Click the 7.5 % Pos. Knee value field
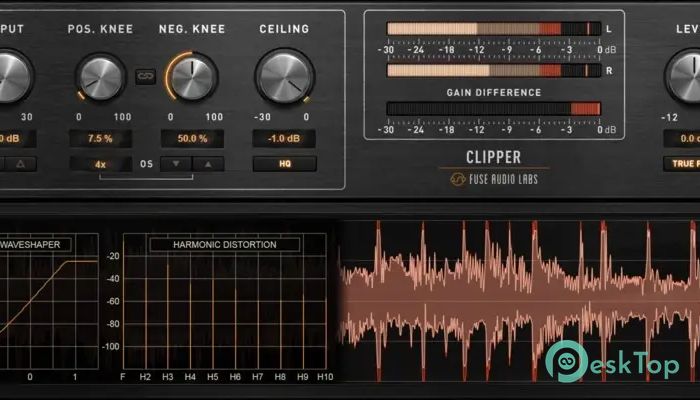Image resolution: width=700 pixels, height=400 pixels. [x=100, y=138]
